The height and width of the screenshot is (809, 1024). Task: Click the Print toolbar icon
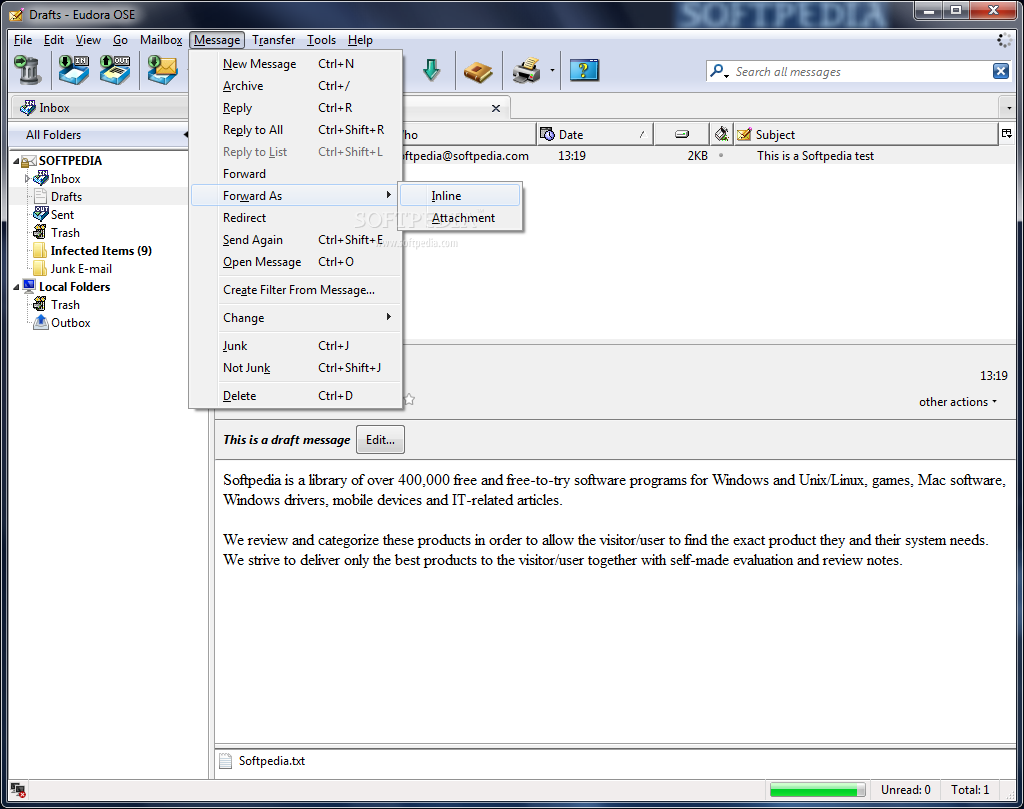[526, 70]
